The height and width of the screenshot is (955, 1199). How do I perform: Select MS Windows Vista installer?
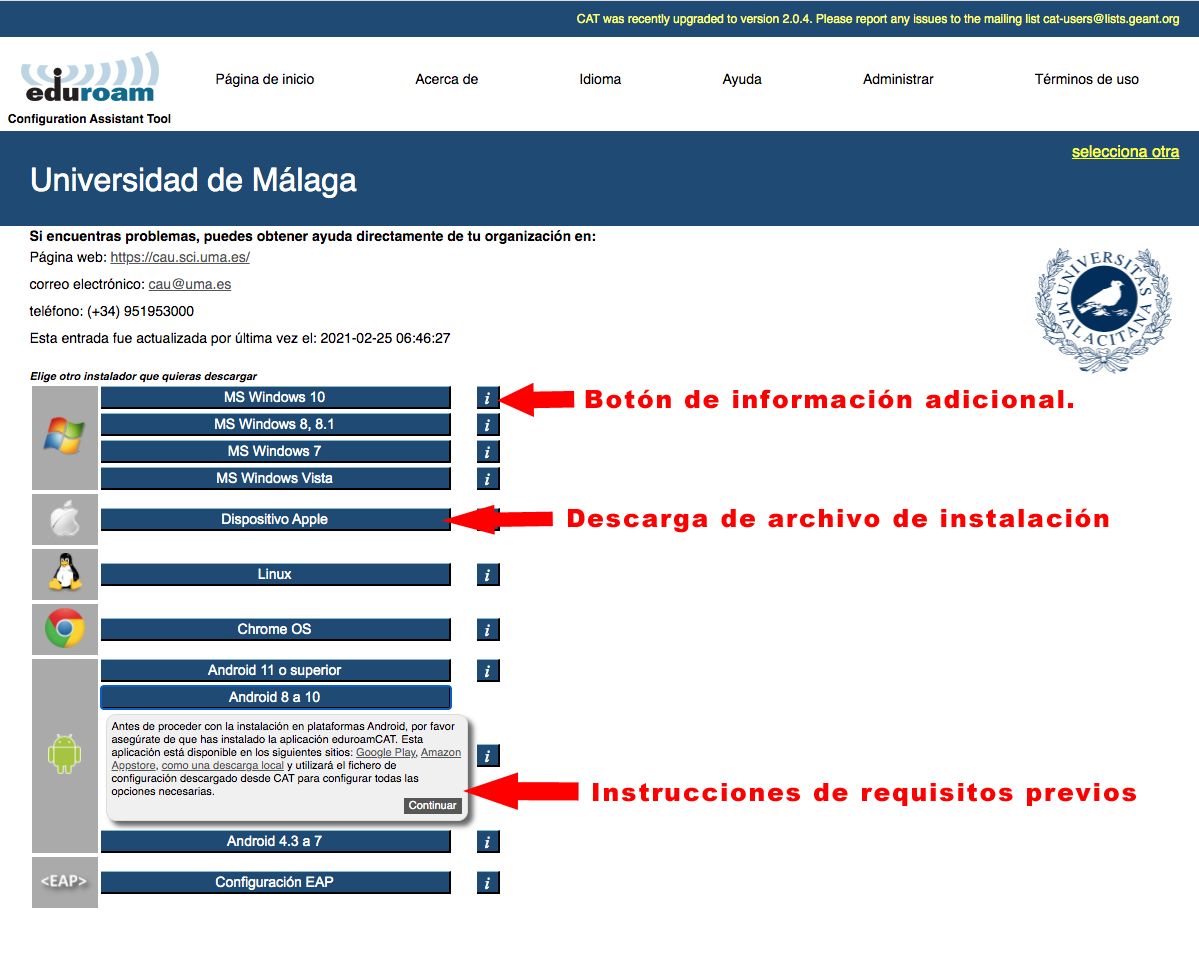(275, 478)
